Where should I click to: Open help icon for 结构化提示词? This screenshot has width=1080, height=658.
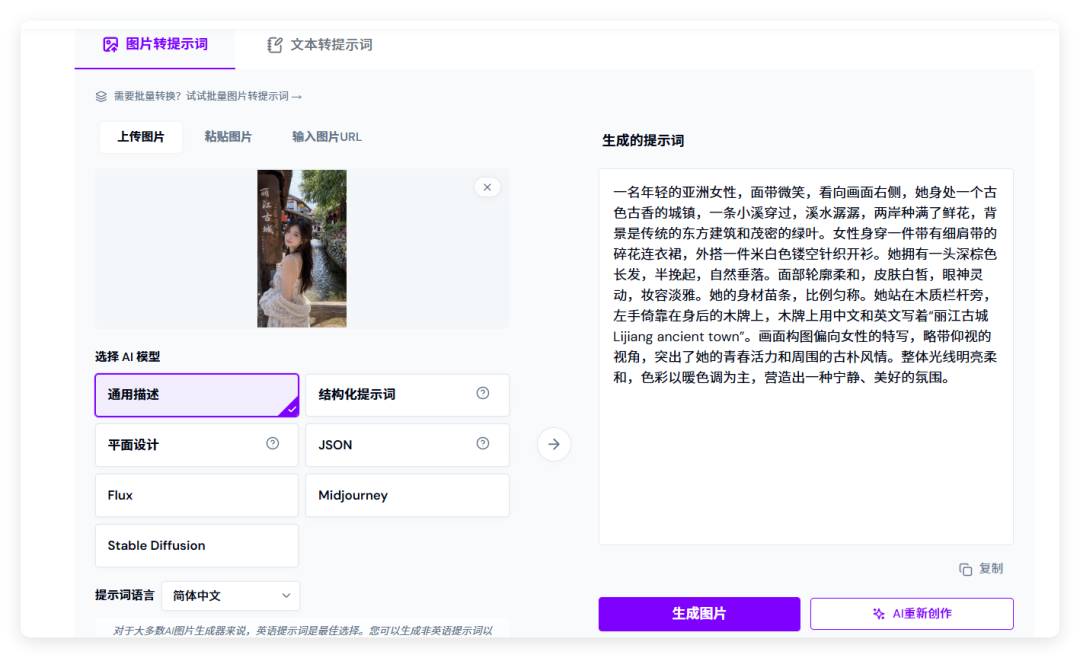tap(483, 393)
